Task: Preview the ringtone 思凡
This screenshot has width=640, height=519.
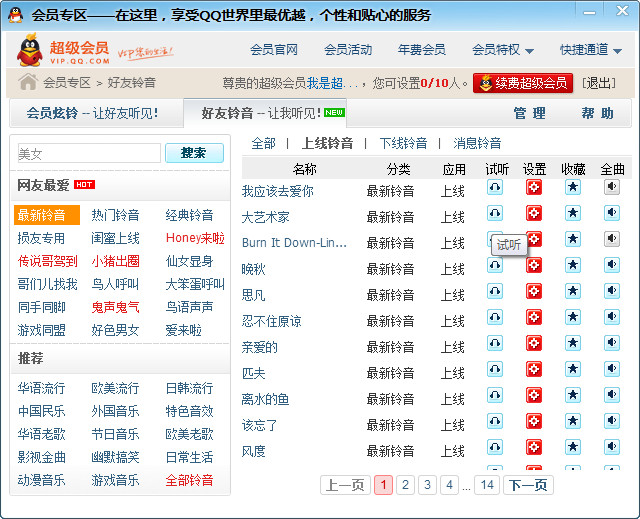Action: [495, 291]
